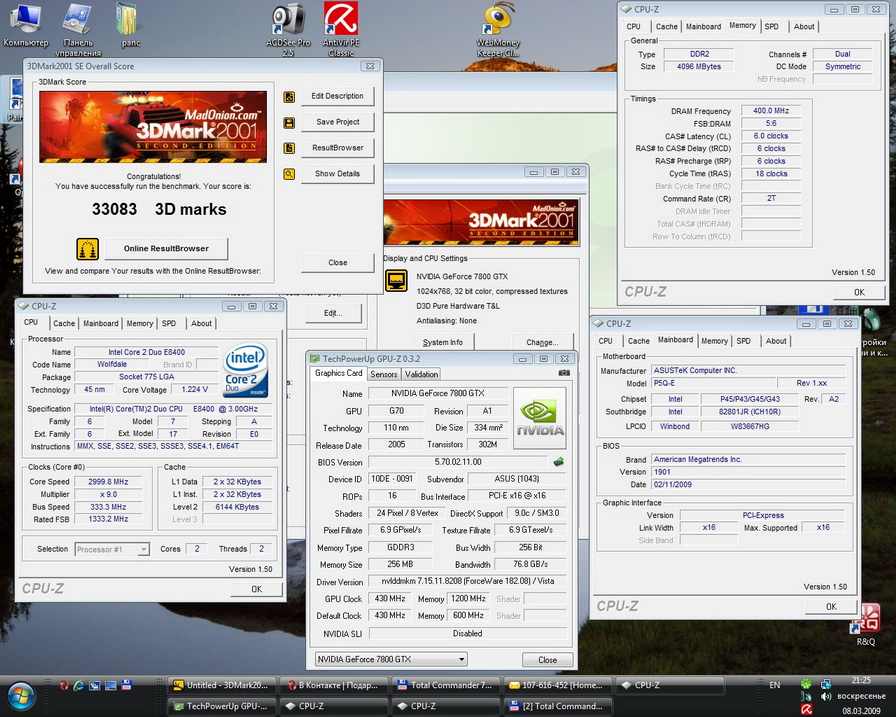Click the green ICQ flower tray icon
This screenshot has height=717, width=896.
pos(806,684)
